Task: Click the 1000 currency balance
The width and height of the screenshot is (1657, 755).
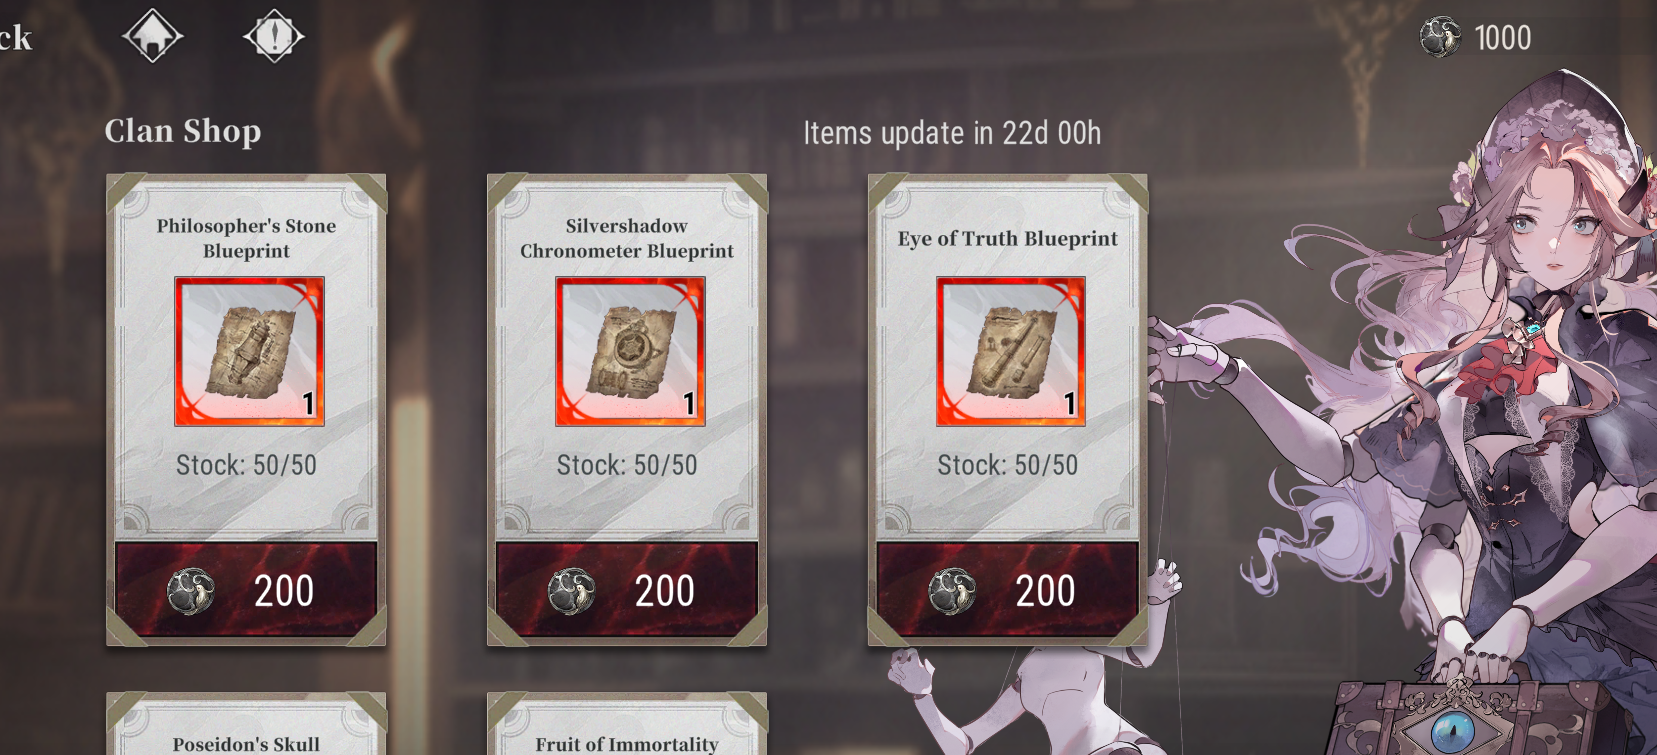Action: tap(1503, 38)
